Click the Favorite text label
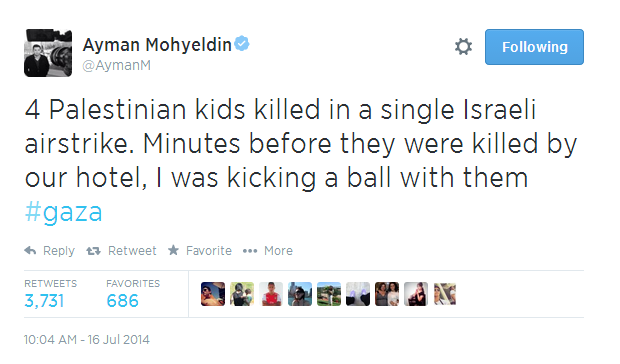 click(x=209, y=251)
